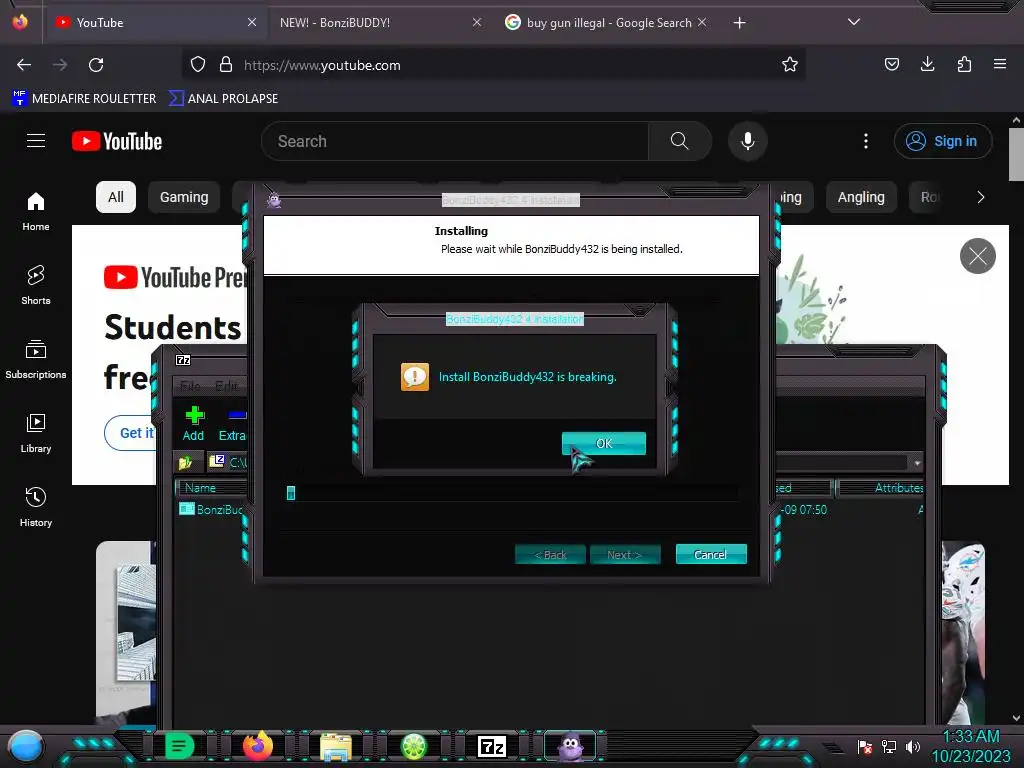
Task: Go up one folder level in 7-Zip
Action: click(185, 462)
